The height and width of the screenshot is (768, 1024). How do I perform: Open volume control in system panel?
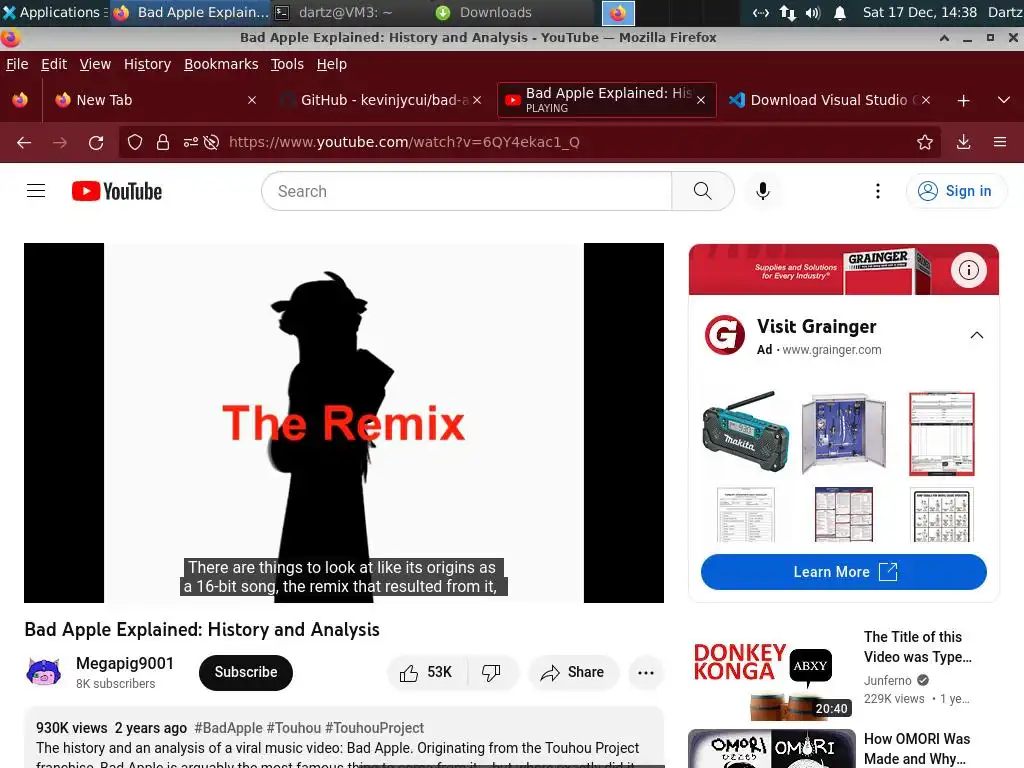813,12
